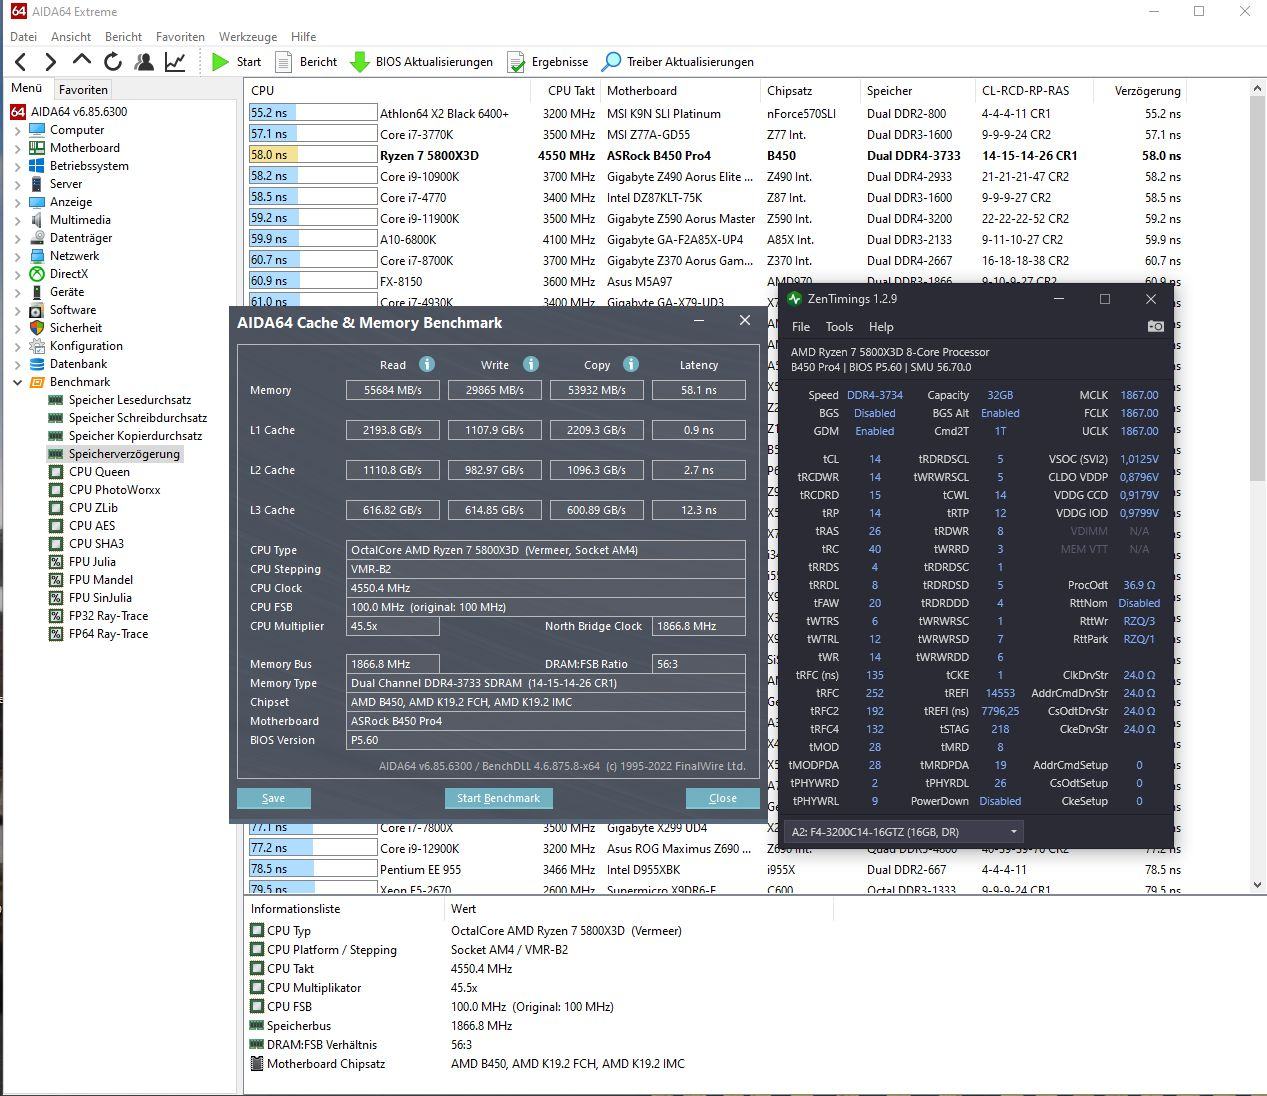Open the ZenTimings Help menu
This screenshot has width=1267, height=1096.
tap(881, 327)
